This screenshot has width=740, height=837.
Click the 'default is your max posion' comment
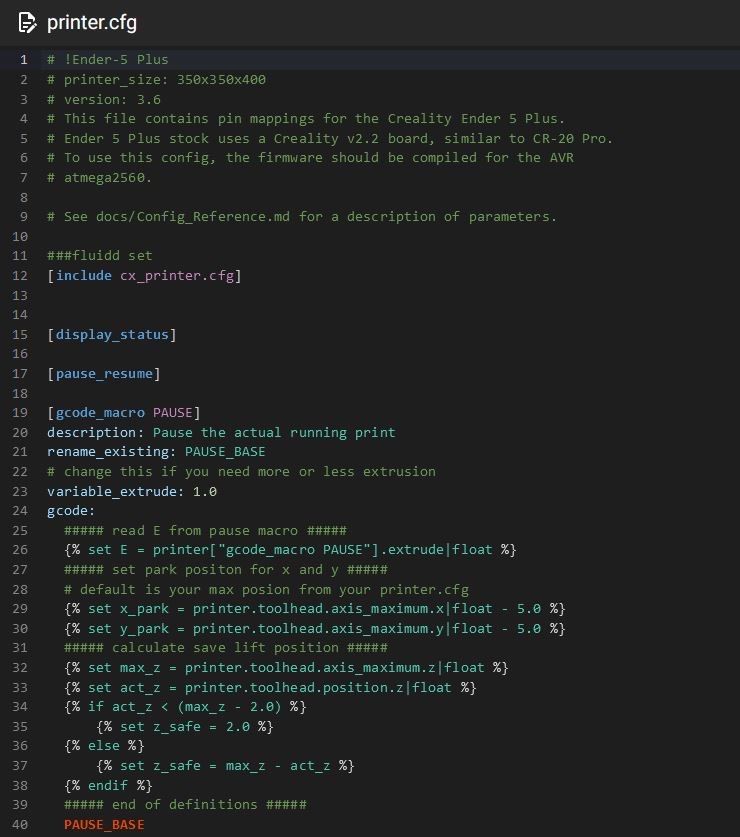click(266, 589)
